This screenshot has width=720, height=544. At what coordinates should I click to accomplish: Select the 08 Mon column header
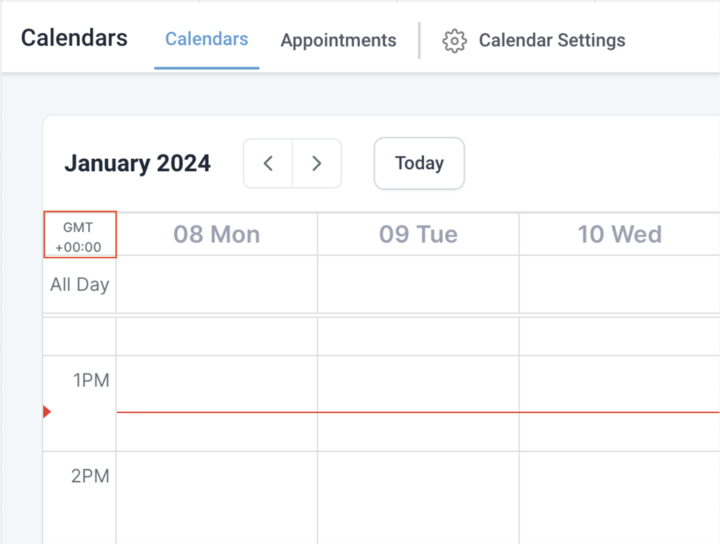pos(217,234)
